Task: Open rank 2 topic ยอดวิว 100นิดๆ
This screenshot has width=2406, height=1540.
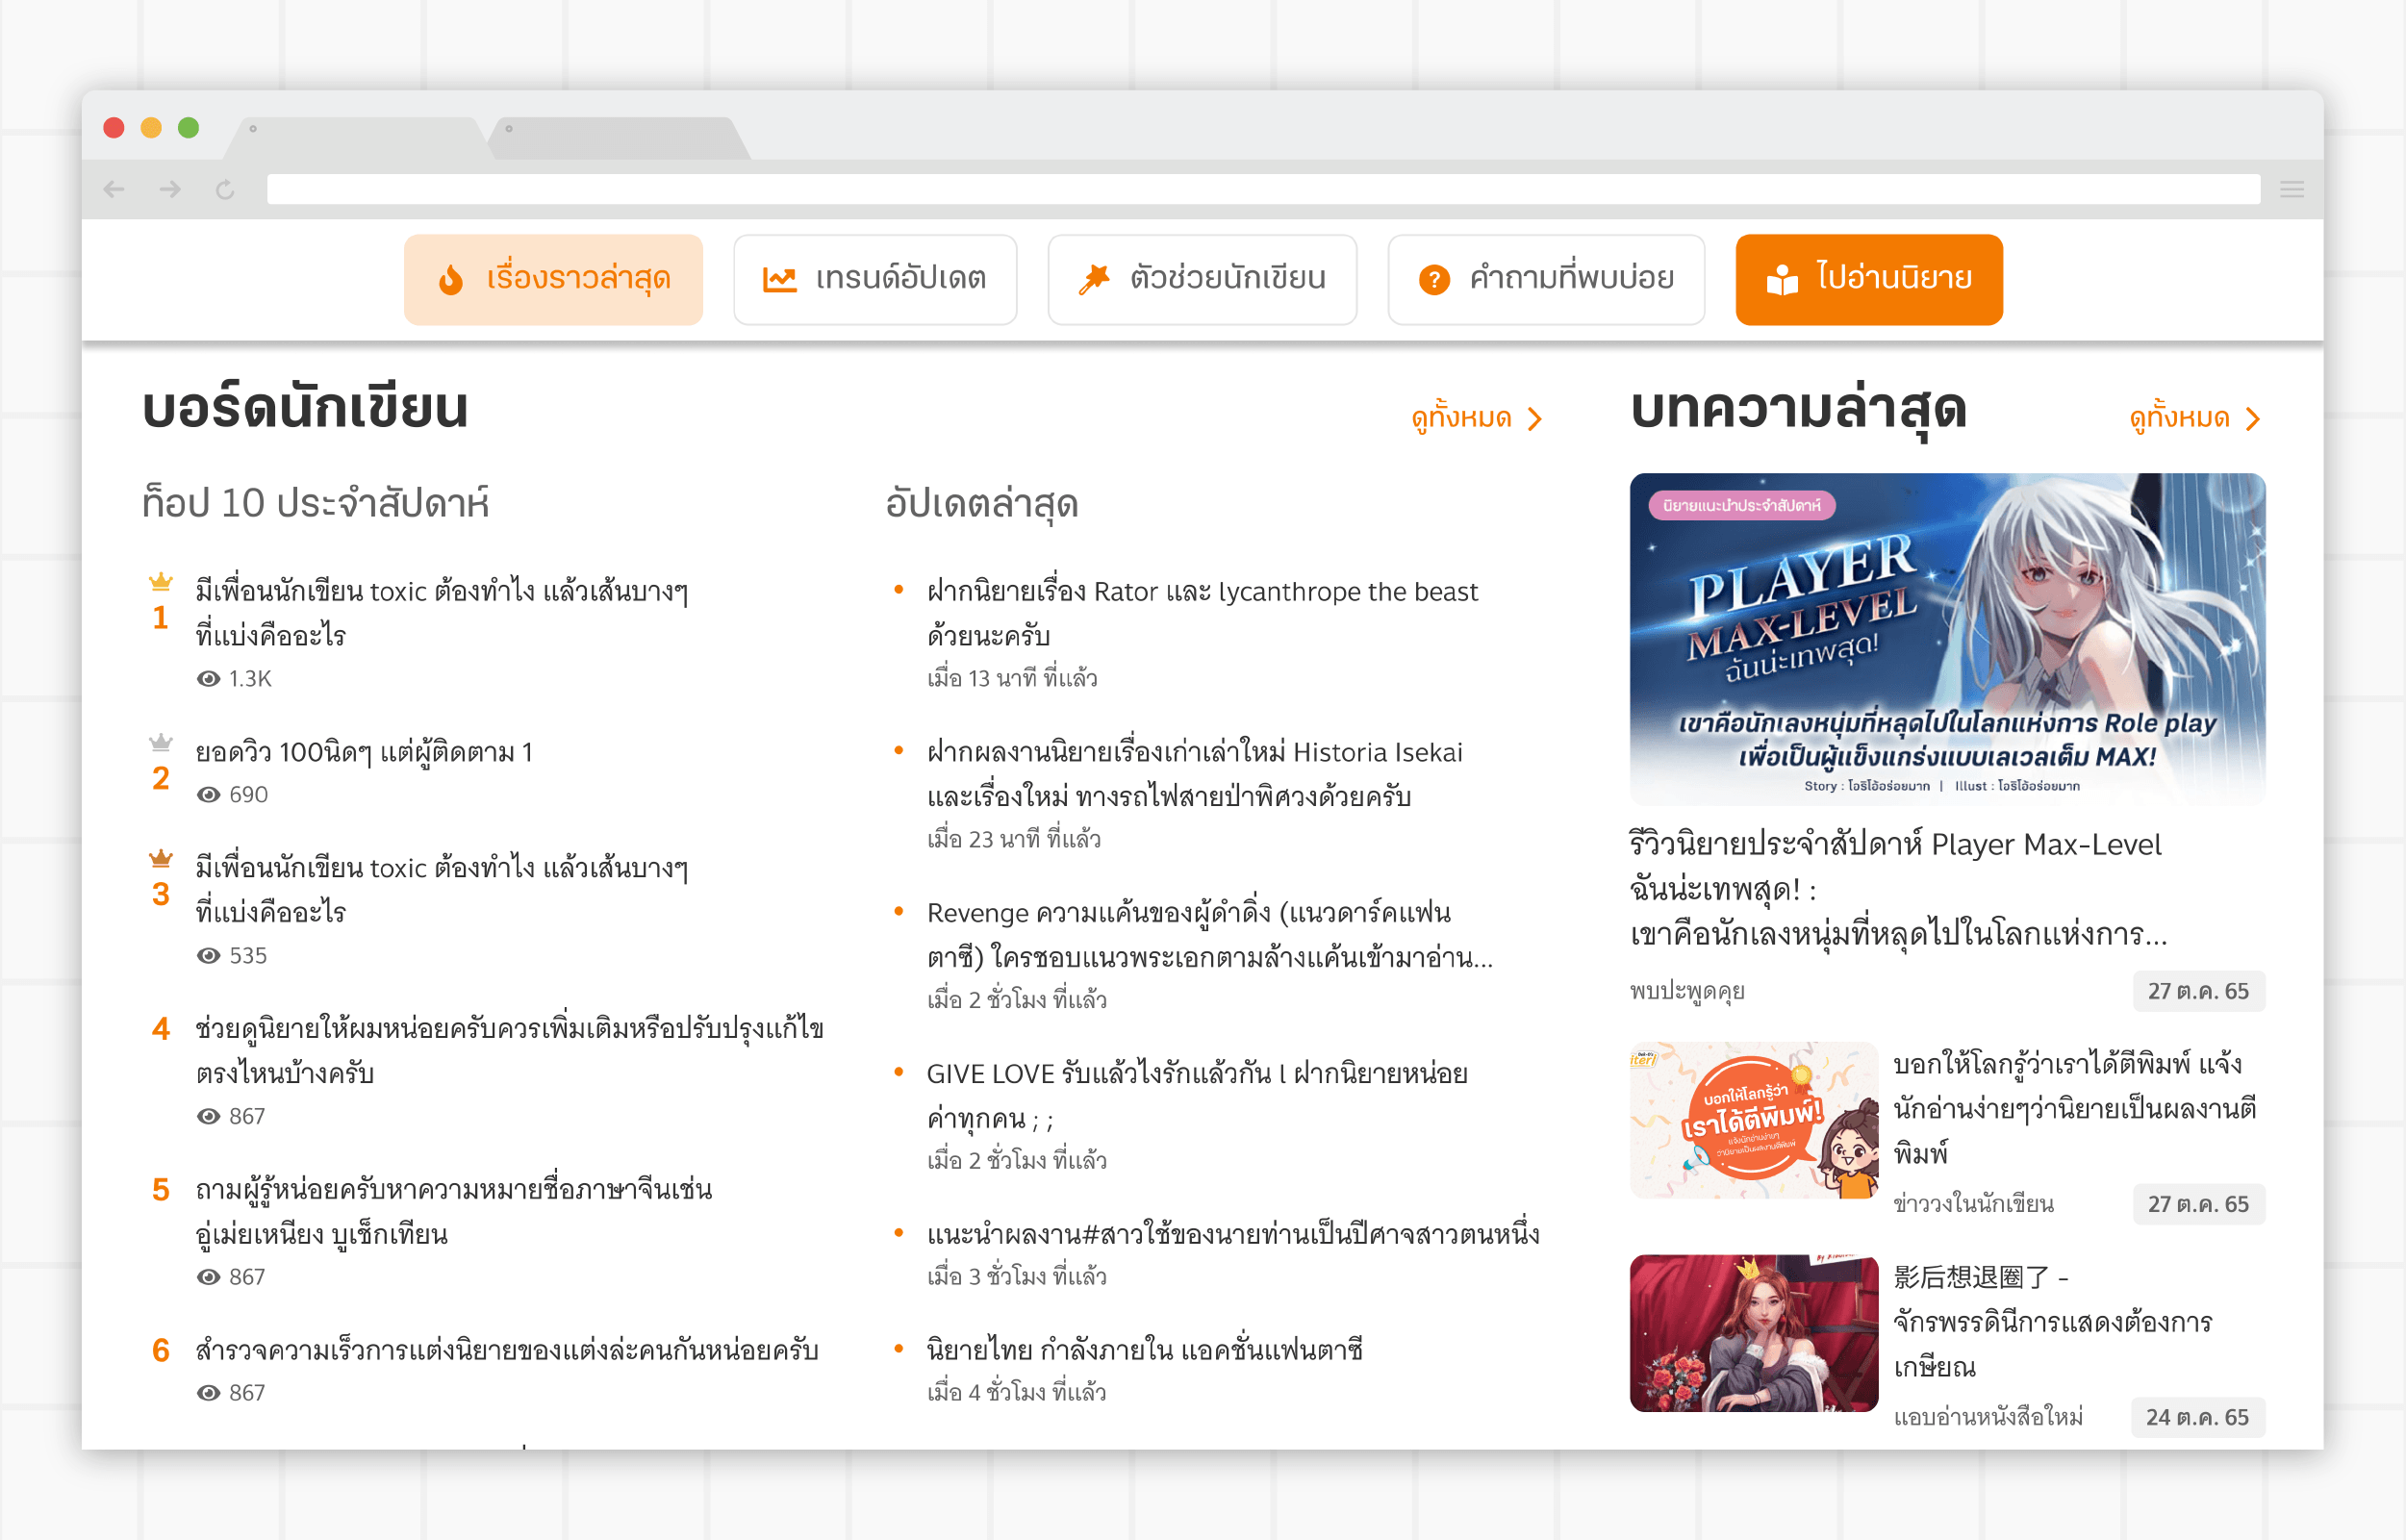Action: pyautogui.click(x=364, y=752)
